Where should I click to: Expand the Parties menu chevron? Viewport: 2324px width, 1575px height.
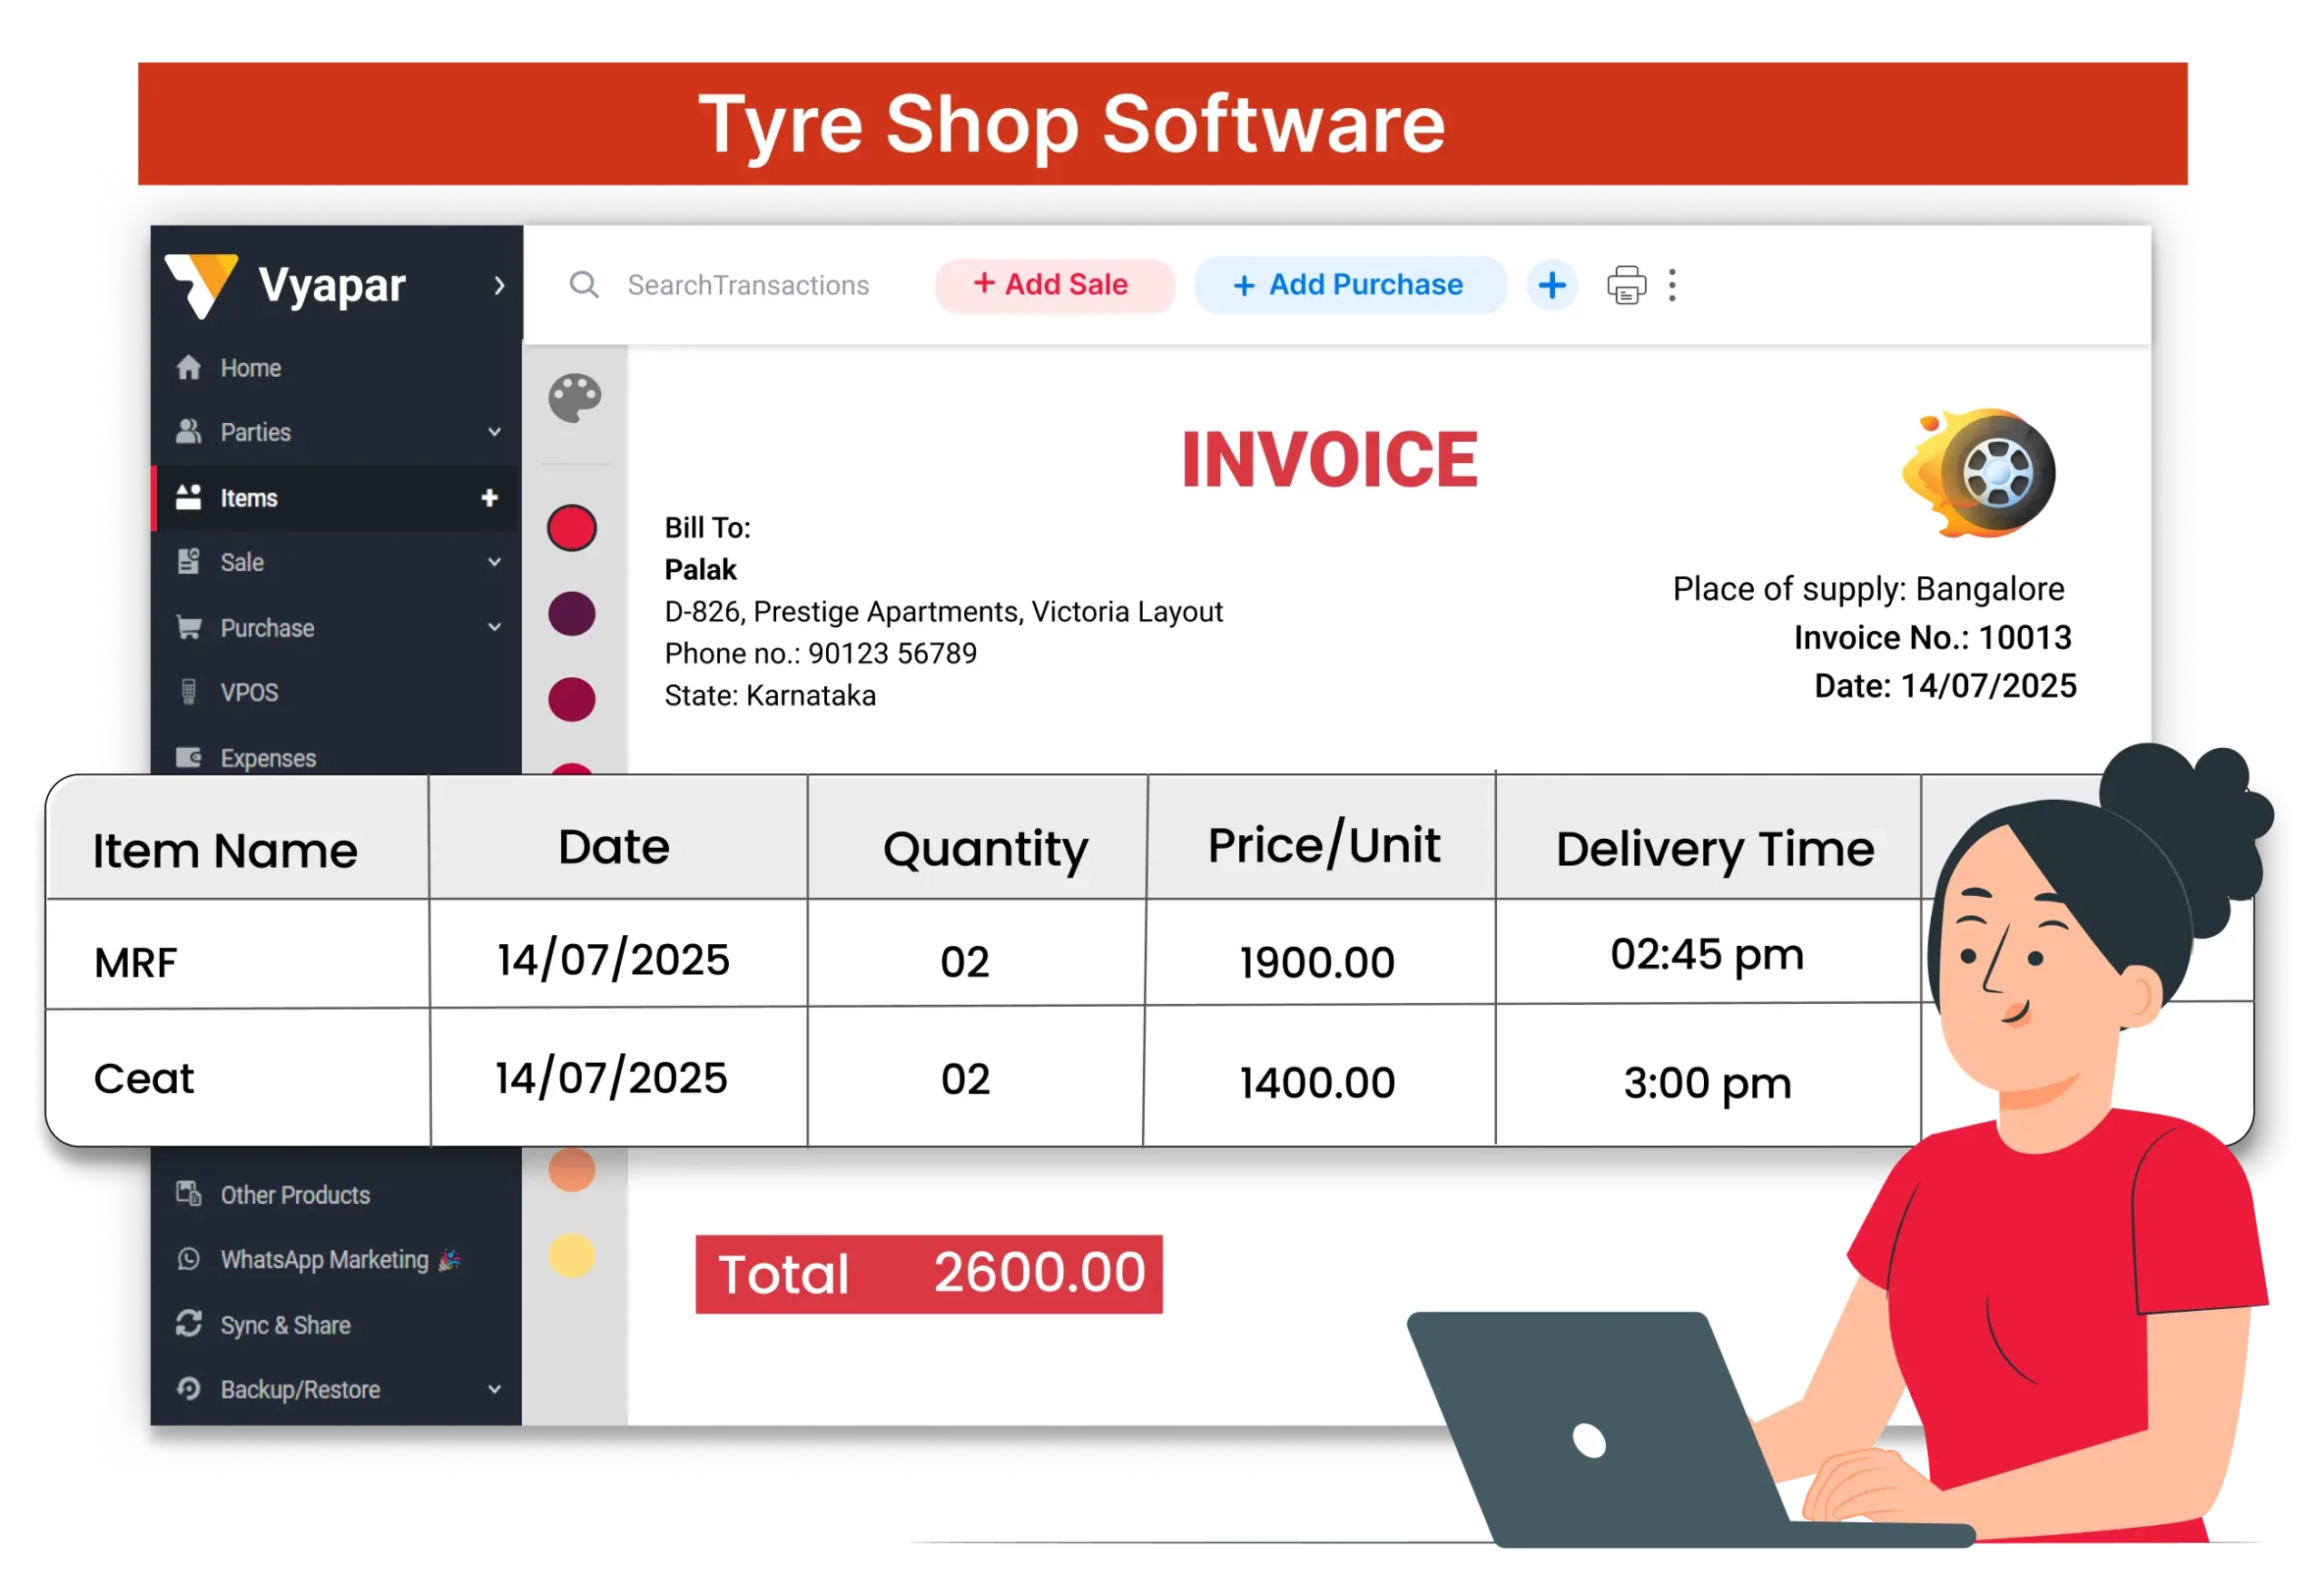[x=494, y=432]
